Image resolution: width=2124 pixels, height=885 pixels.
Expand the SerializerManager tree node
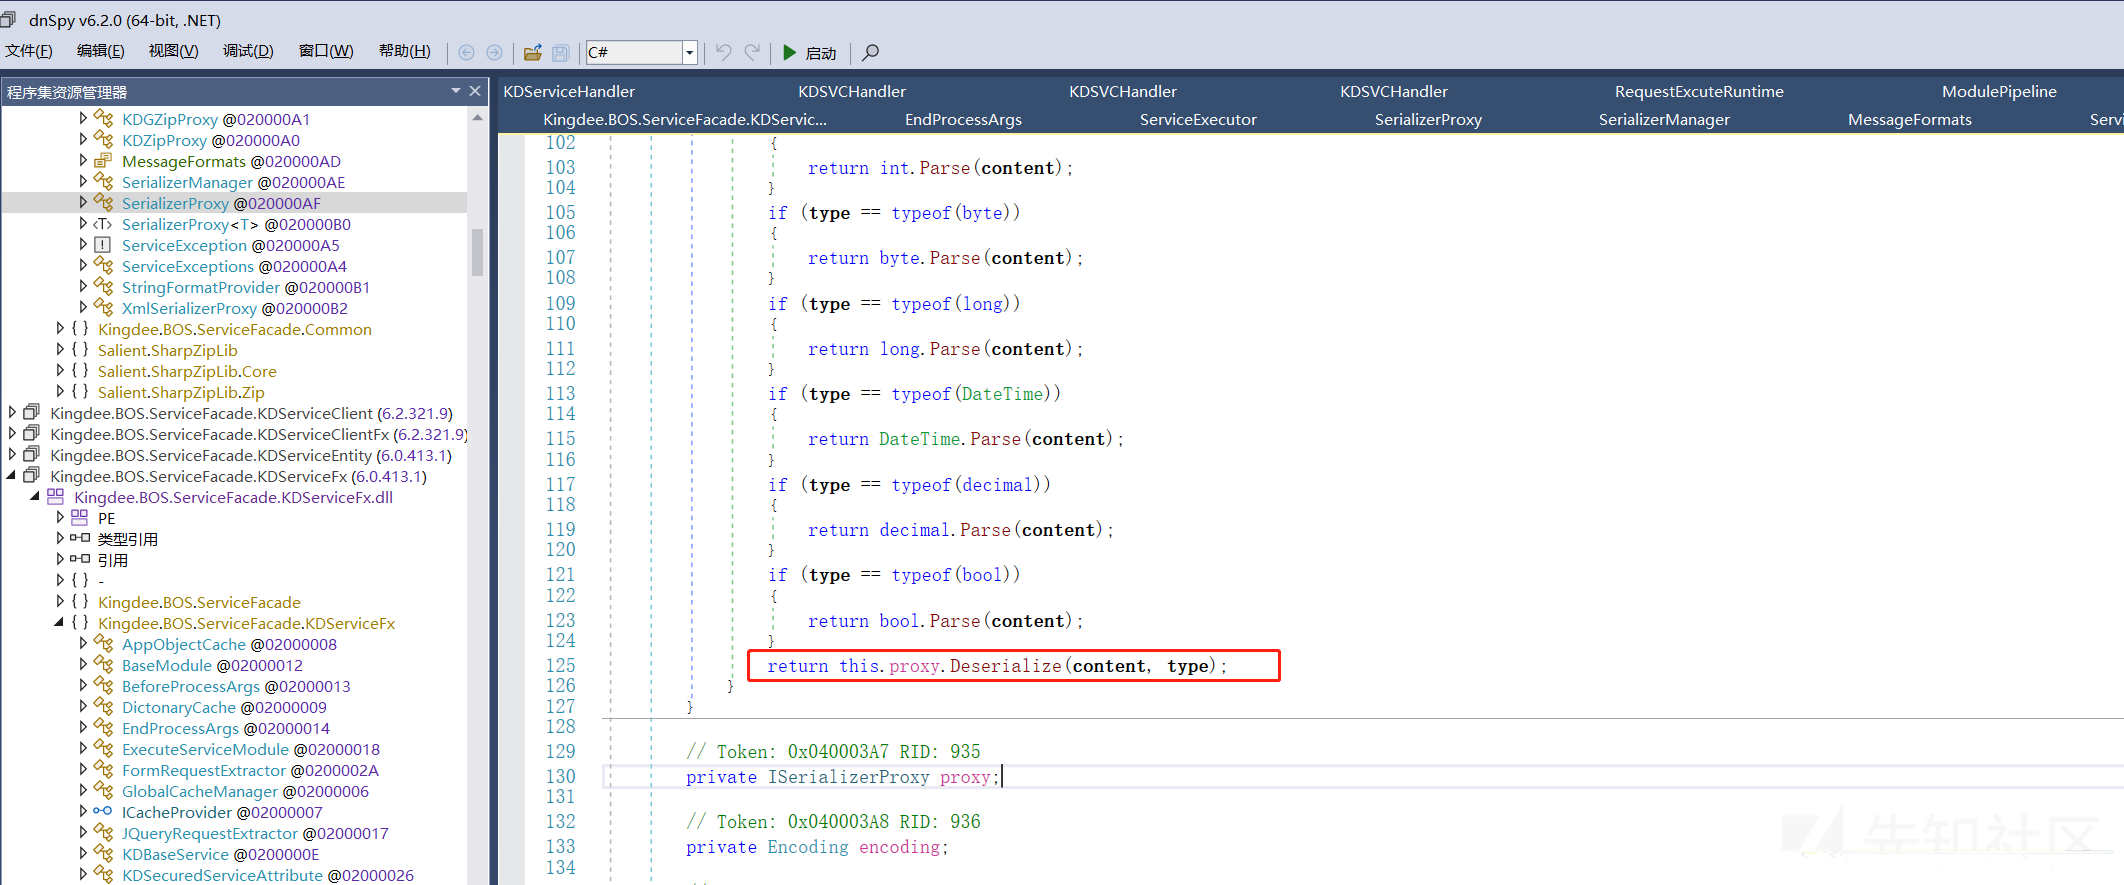click(x=83, y=181)
